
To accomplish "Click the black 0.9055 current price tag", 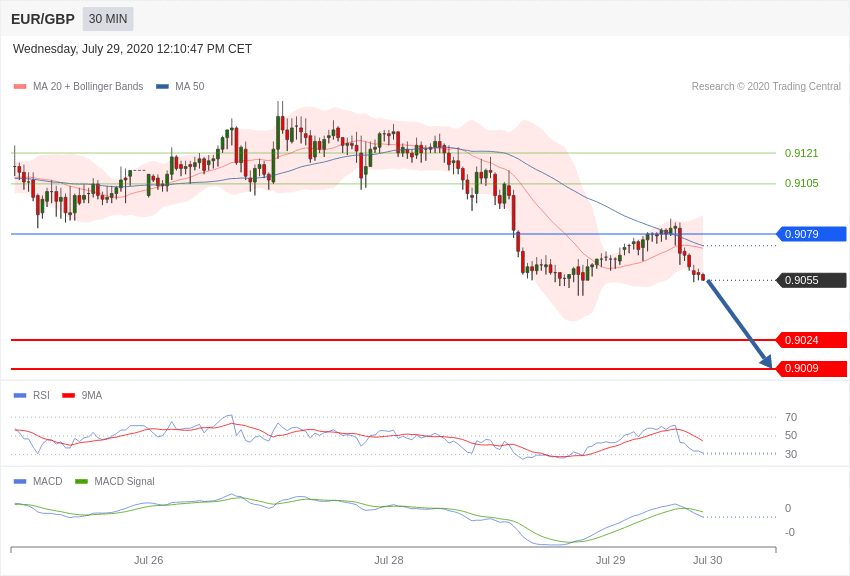I will [x=812, y=280].
